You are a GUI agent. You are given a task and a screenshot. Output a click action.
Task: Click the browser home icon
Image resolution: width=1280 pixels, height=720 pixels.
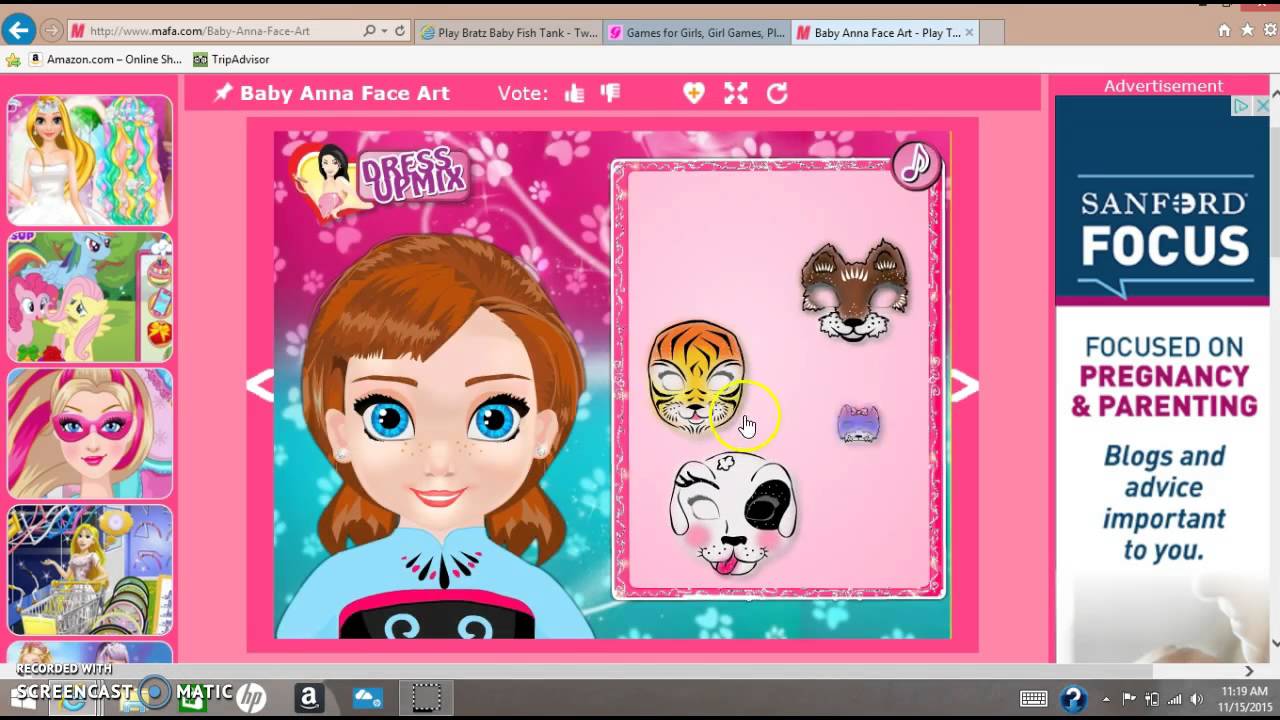pyautogui.click(x=1224, y=31)
